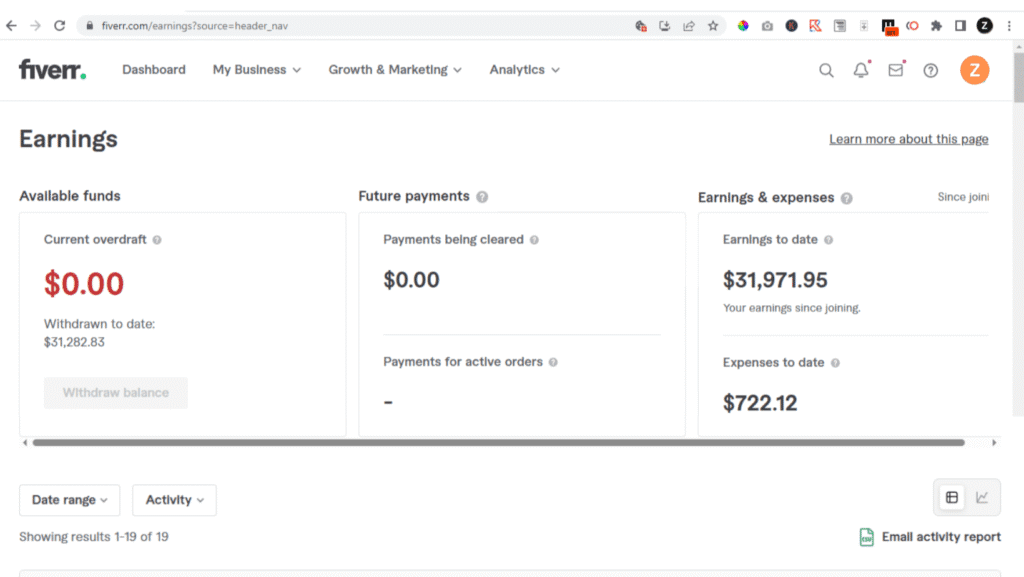Show info tooltip next to Future payments
The height and width of the screenshot is (577, 1024).
(x=482, y=196)
